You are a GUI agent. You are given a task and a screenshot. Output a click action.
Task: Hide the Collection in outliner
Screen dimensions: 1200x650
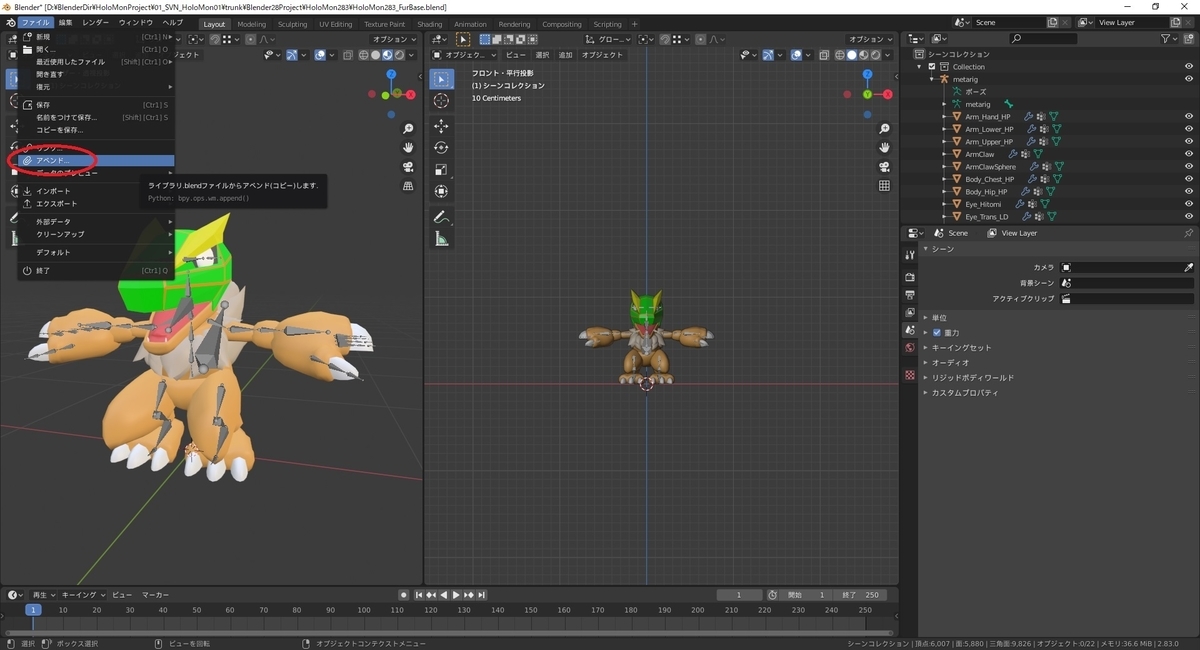click(1189, 67)
